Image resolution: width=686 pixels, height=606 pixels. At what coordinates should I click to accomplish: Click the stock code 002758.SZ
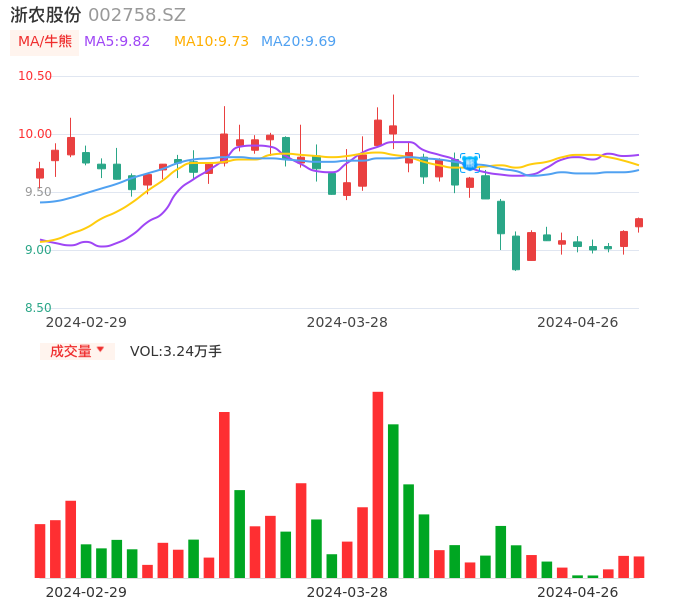click(137, 15)
